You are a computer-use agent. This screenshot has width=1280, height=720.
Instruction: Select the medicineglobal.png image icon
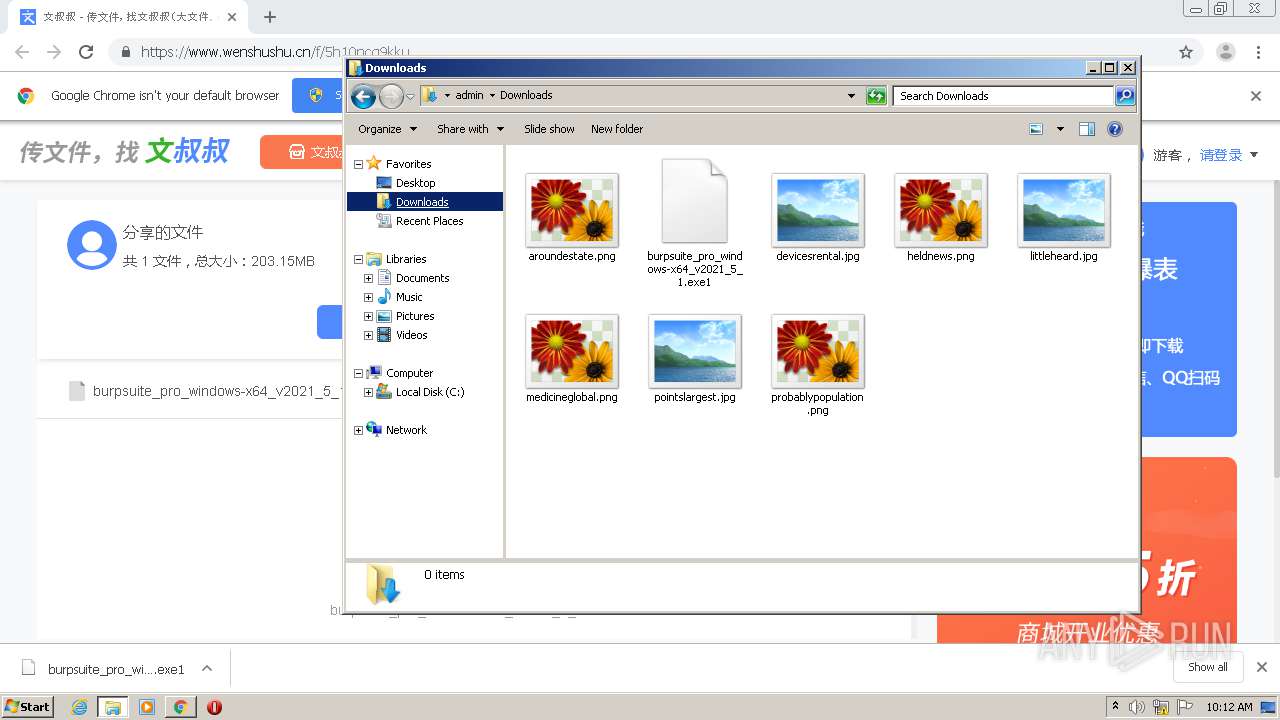pyautogui.click(x=572, y=351)
